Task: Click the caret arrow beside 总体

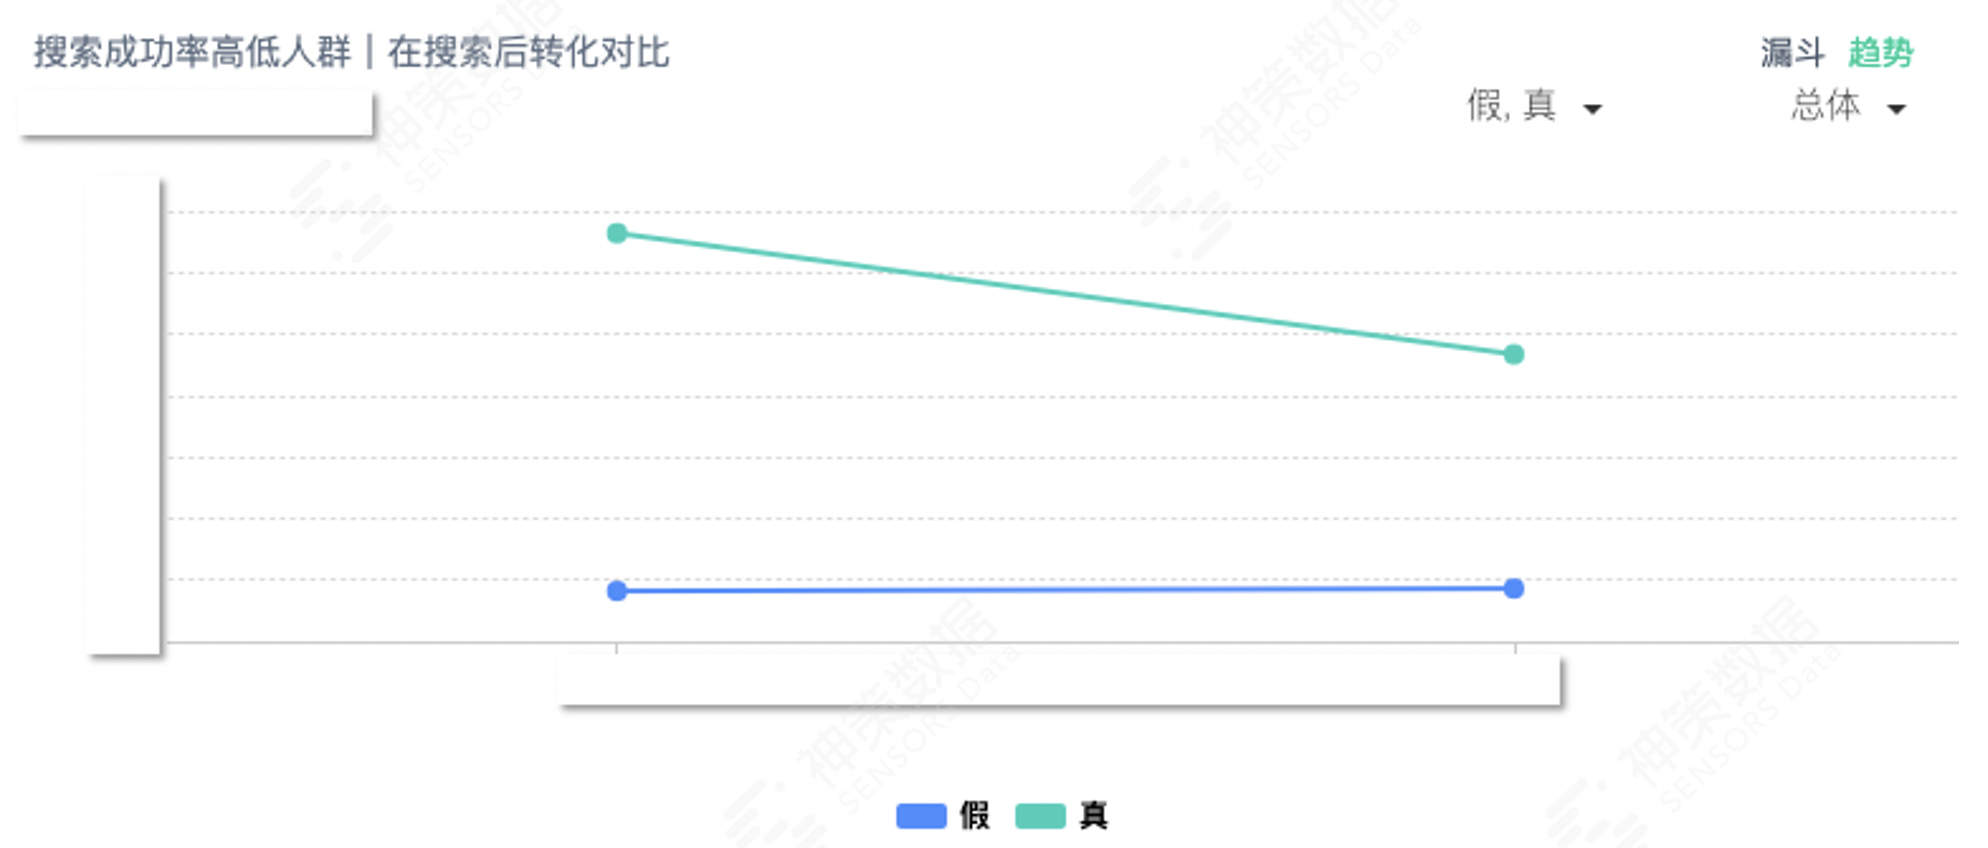Action: click(1896, 109)
